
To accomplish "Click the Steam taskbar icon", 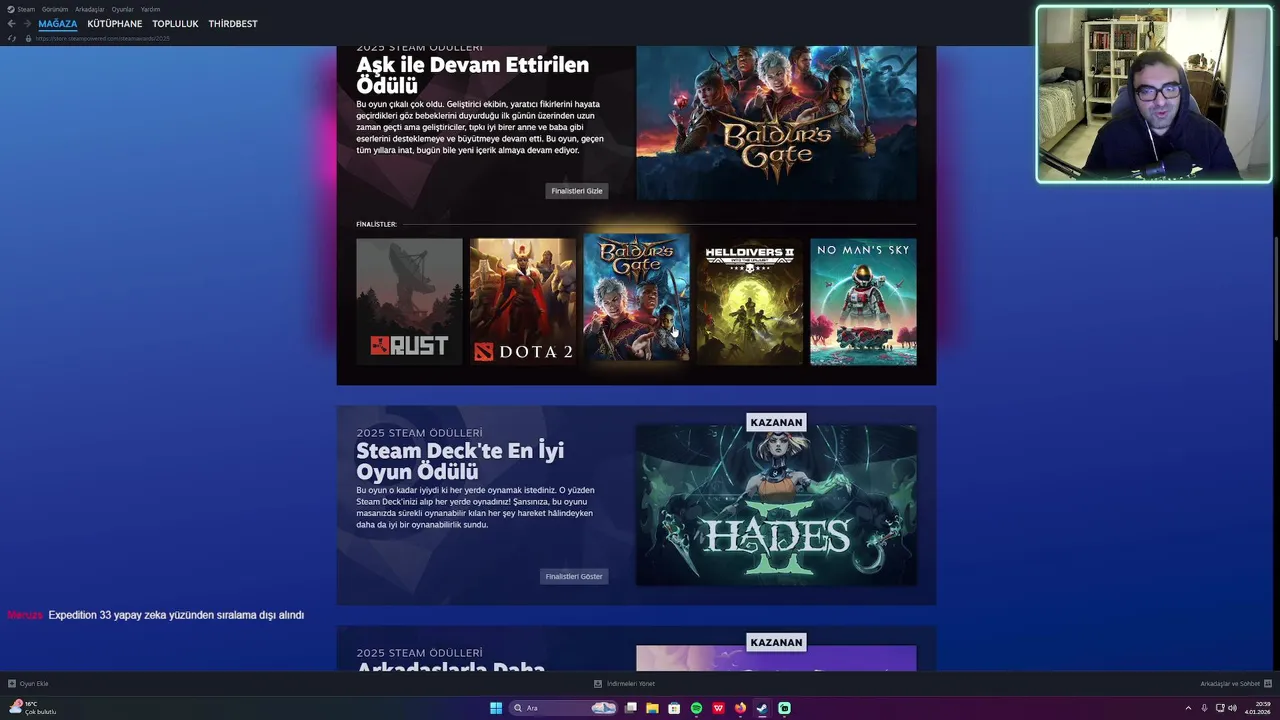I will 763,708.
